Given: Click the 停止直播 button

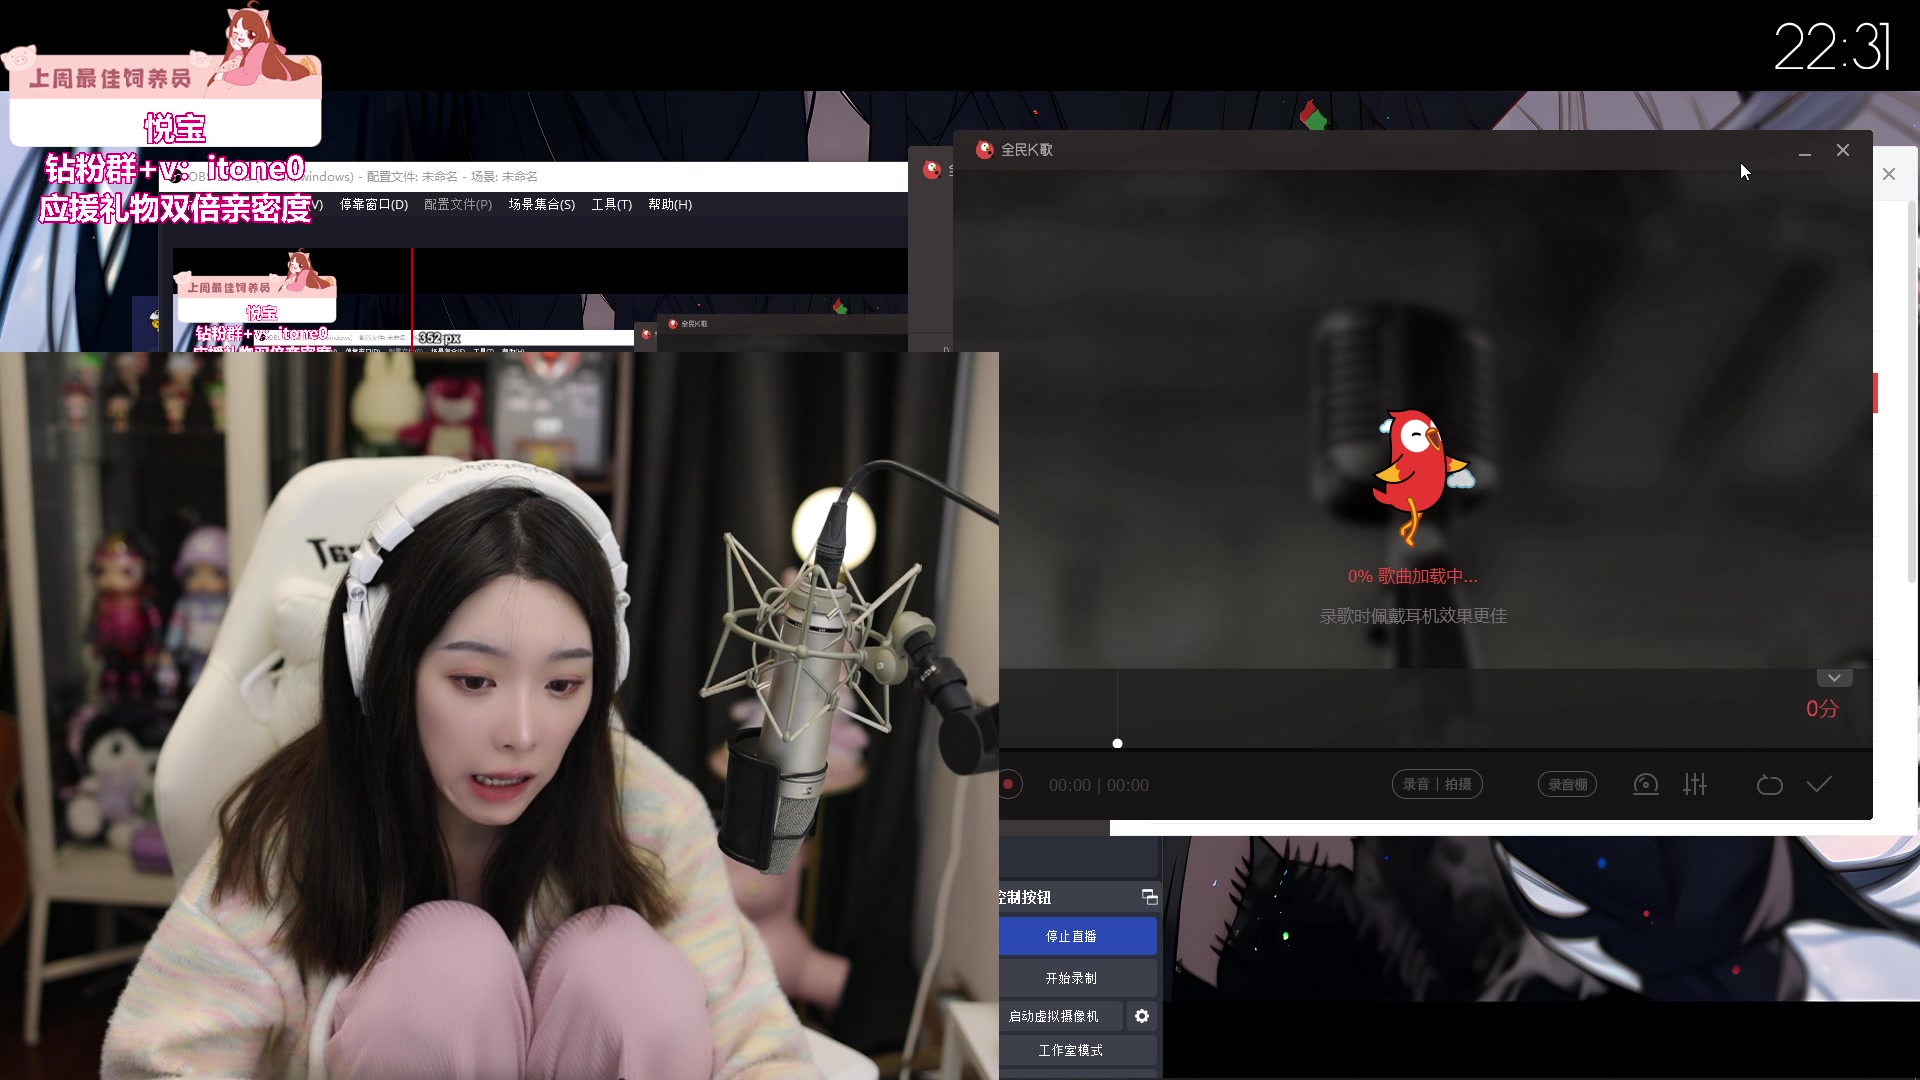Looking at the screenshot, I should coord(1070,937).
